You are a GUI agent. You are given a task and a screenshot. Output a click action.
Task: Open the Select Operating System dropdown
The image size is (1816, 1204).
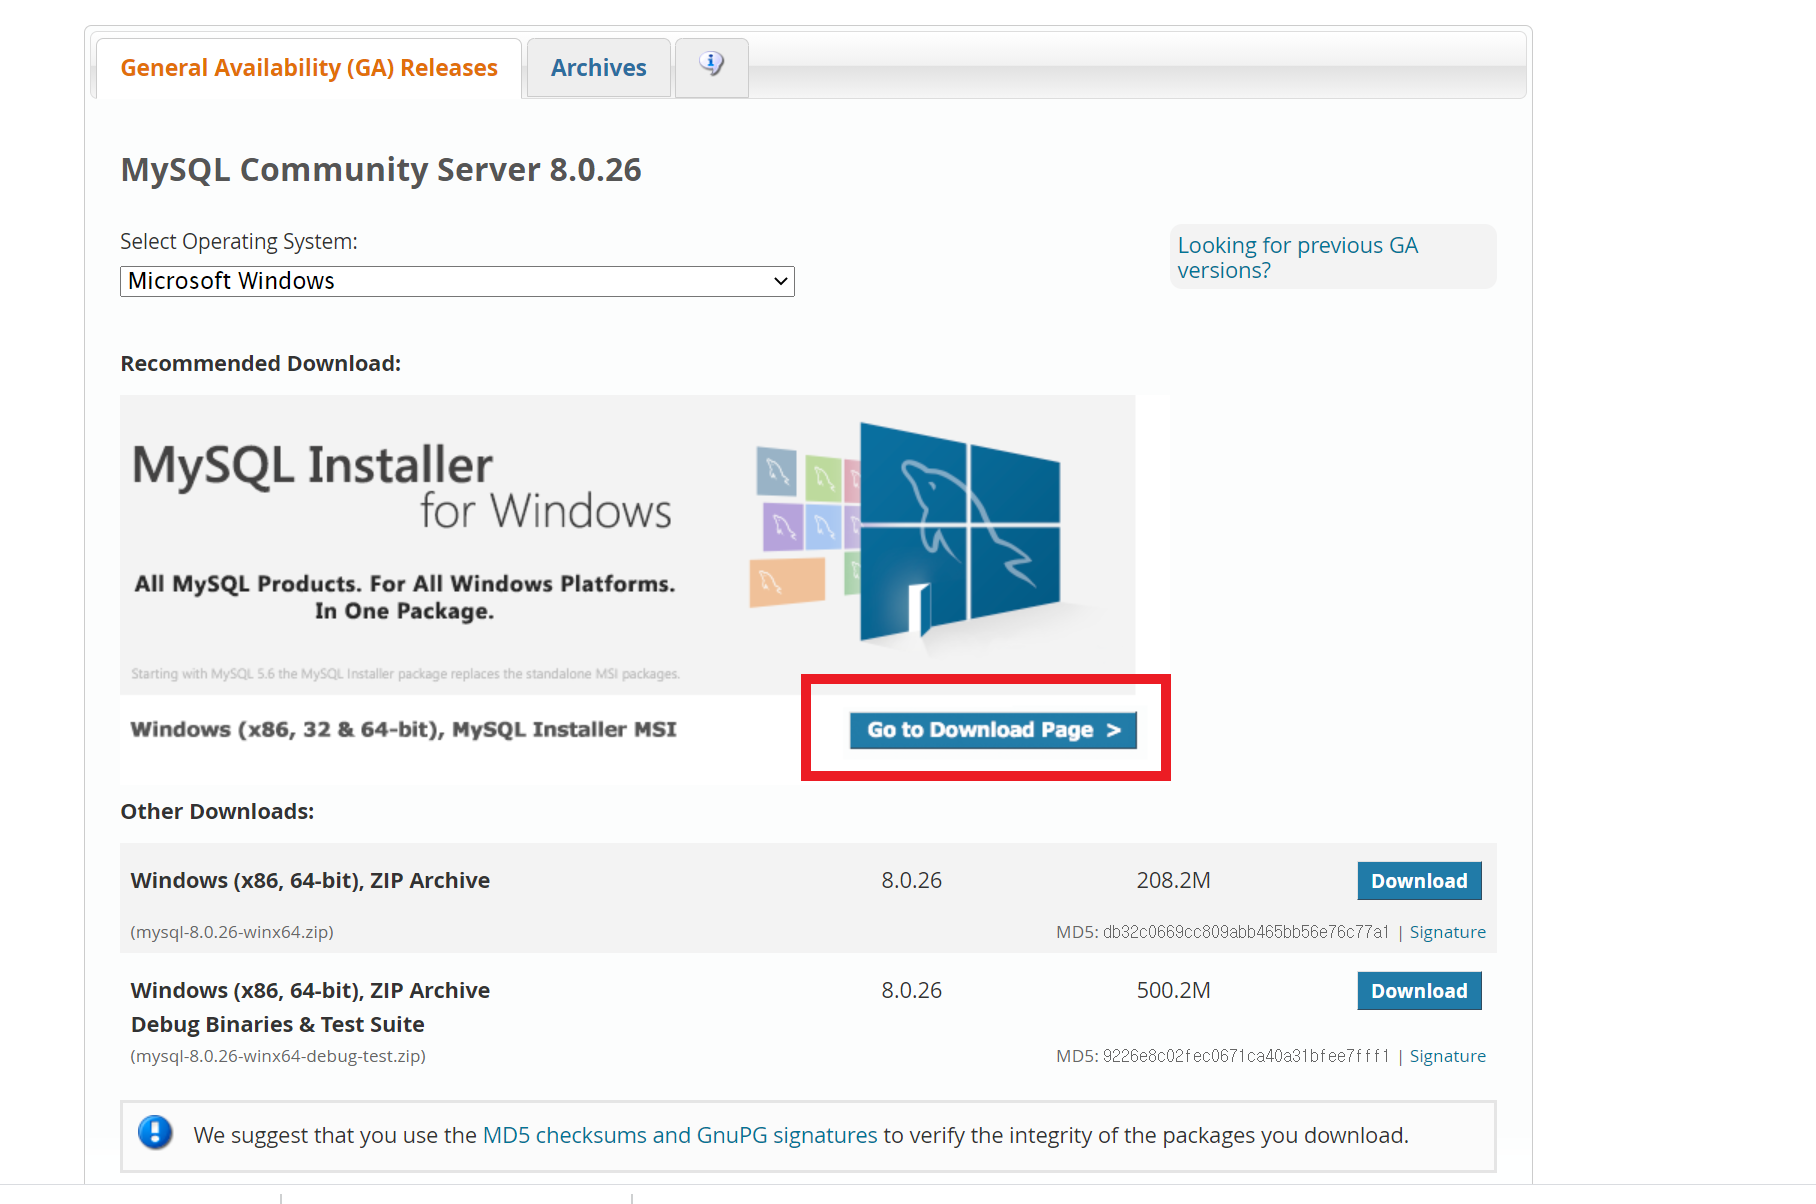coord(457,281)
